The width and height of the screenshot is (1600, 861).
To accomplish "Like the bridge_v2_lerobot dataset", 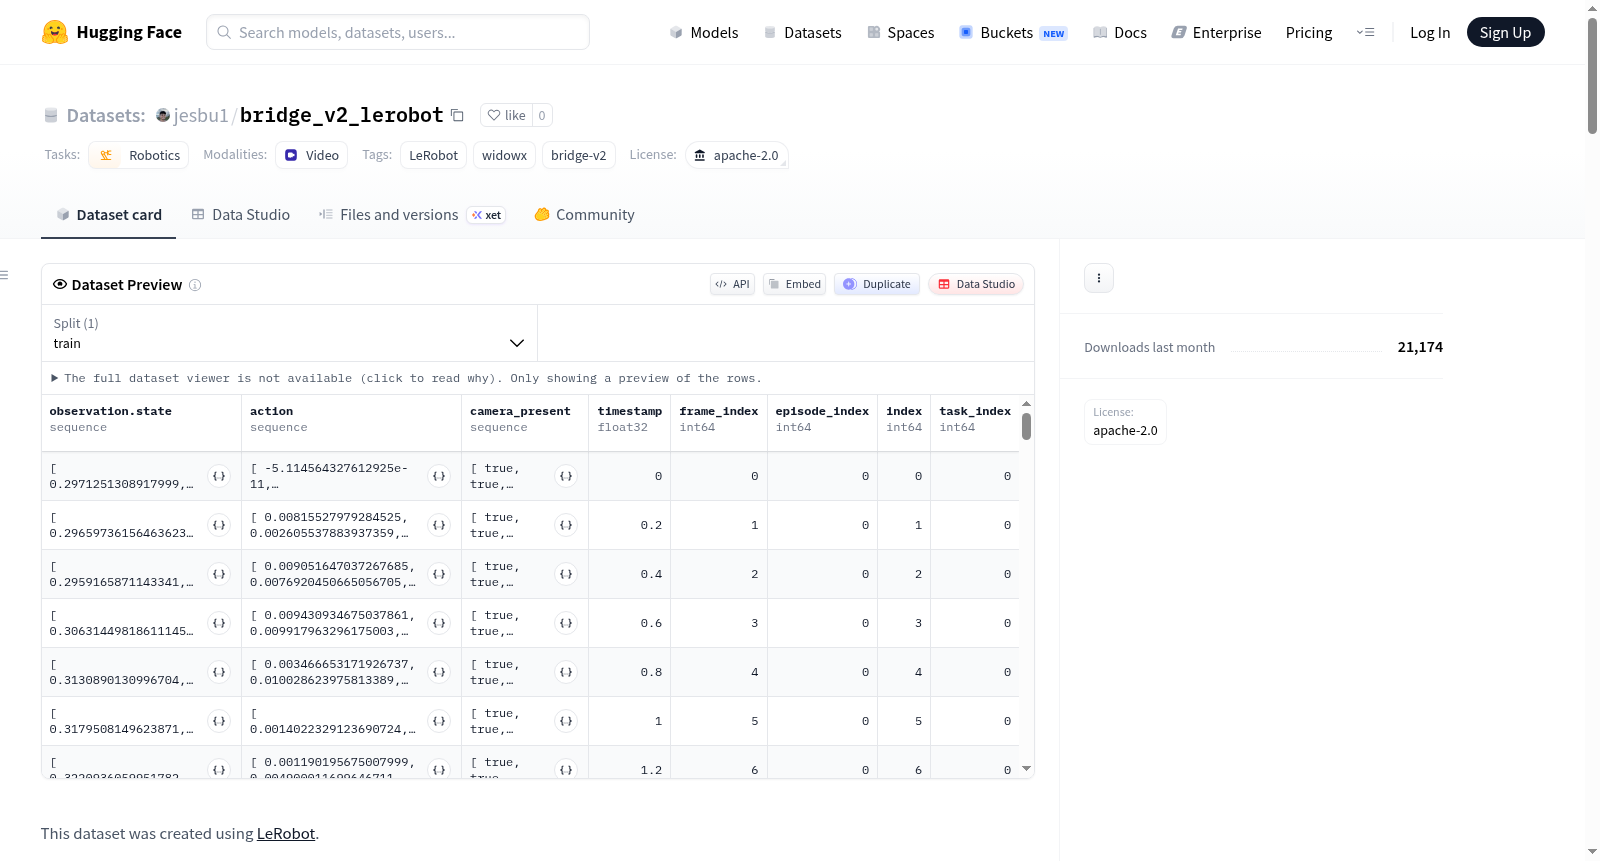I will 506,115.
